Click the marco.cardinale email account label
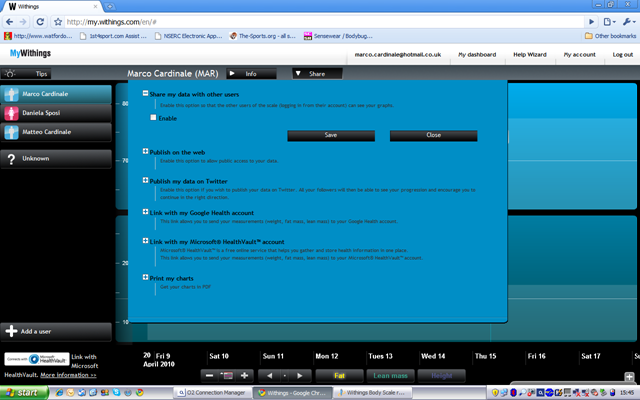 pyautogui.click(x=398, y=55)
